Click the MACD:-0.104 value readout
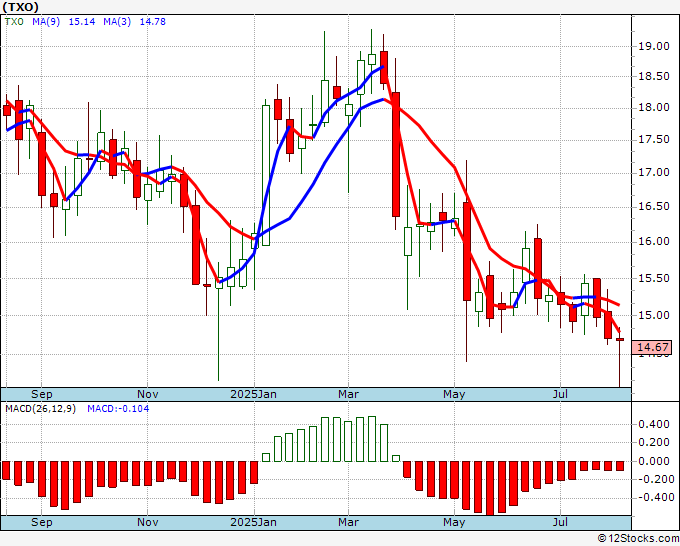 (x=118, y=409)
